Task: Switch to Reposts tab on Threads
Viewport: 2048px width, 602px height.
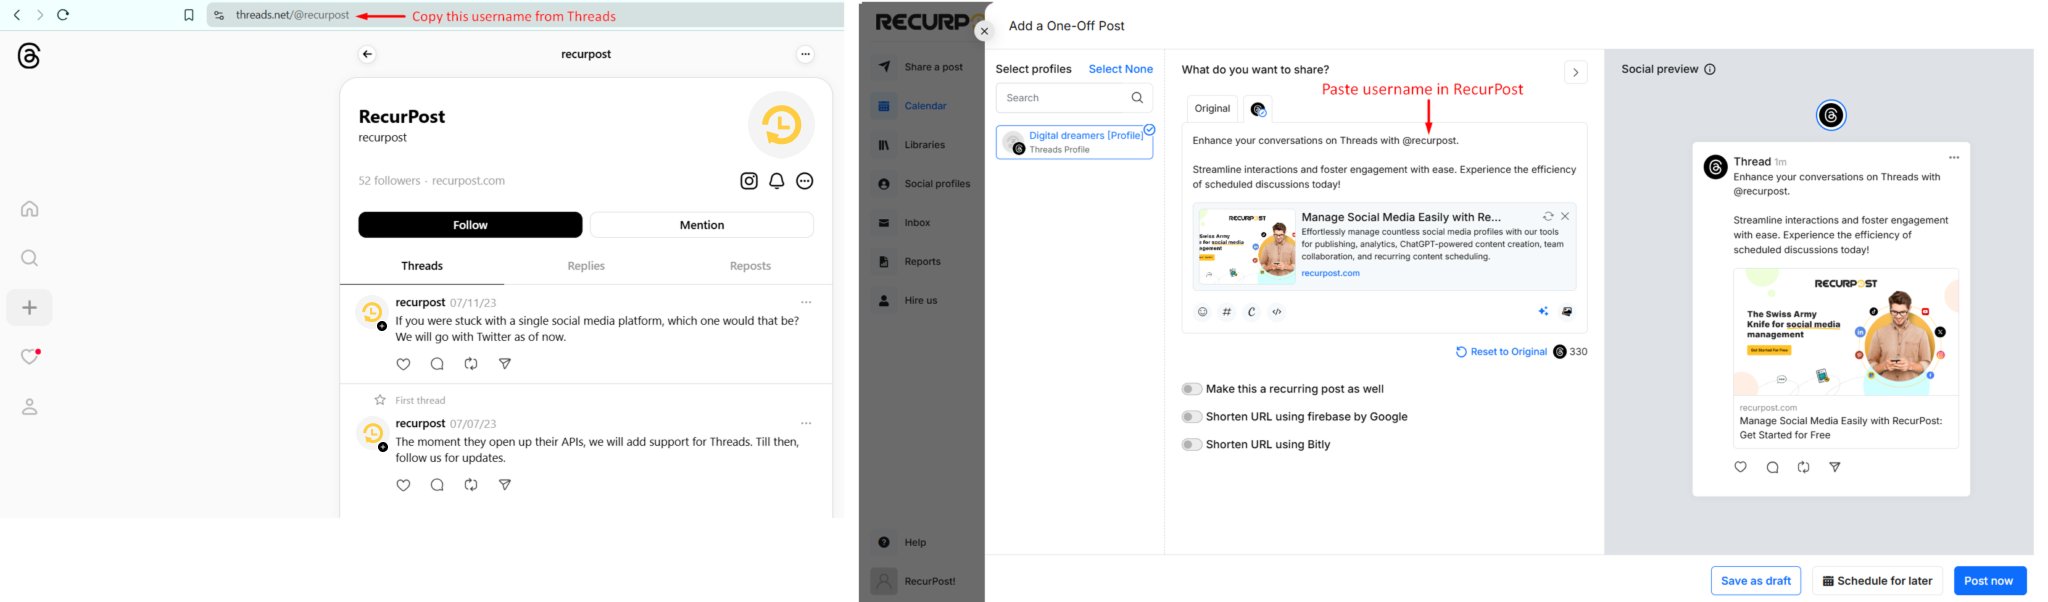Action: [750, 266]
